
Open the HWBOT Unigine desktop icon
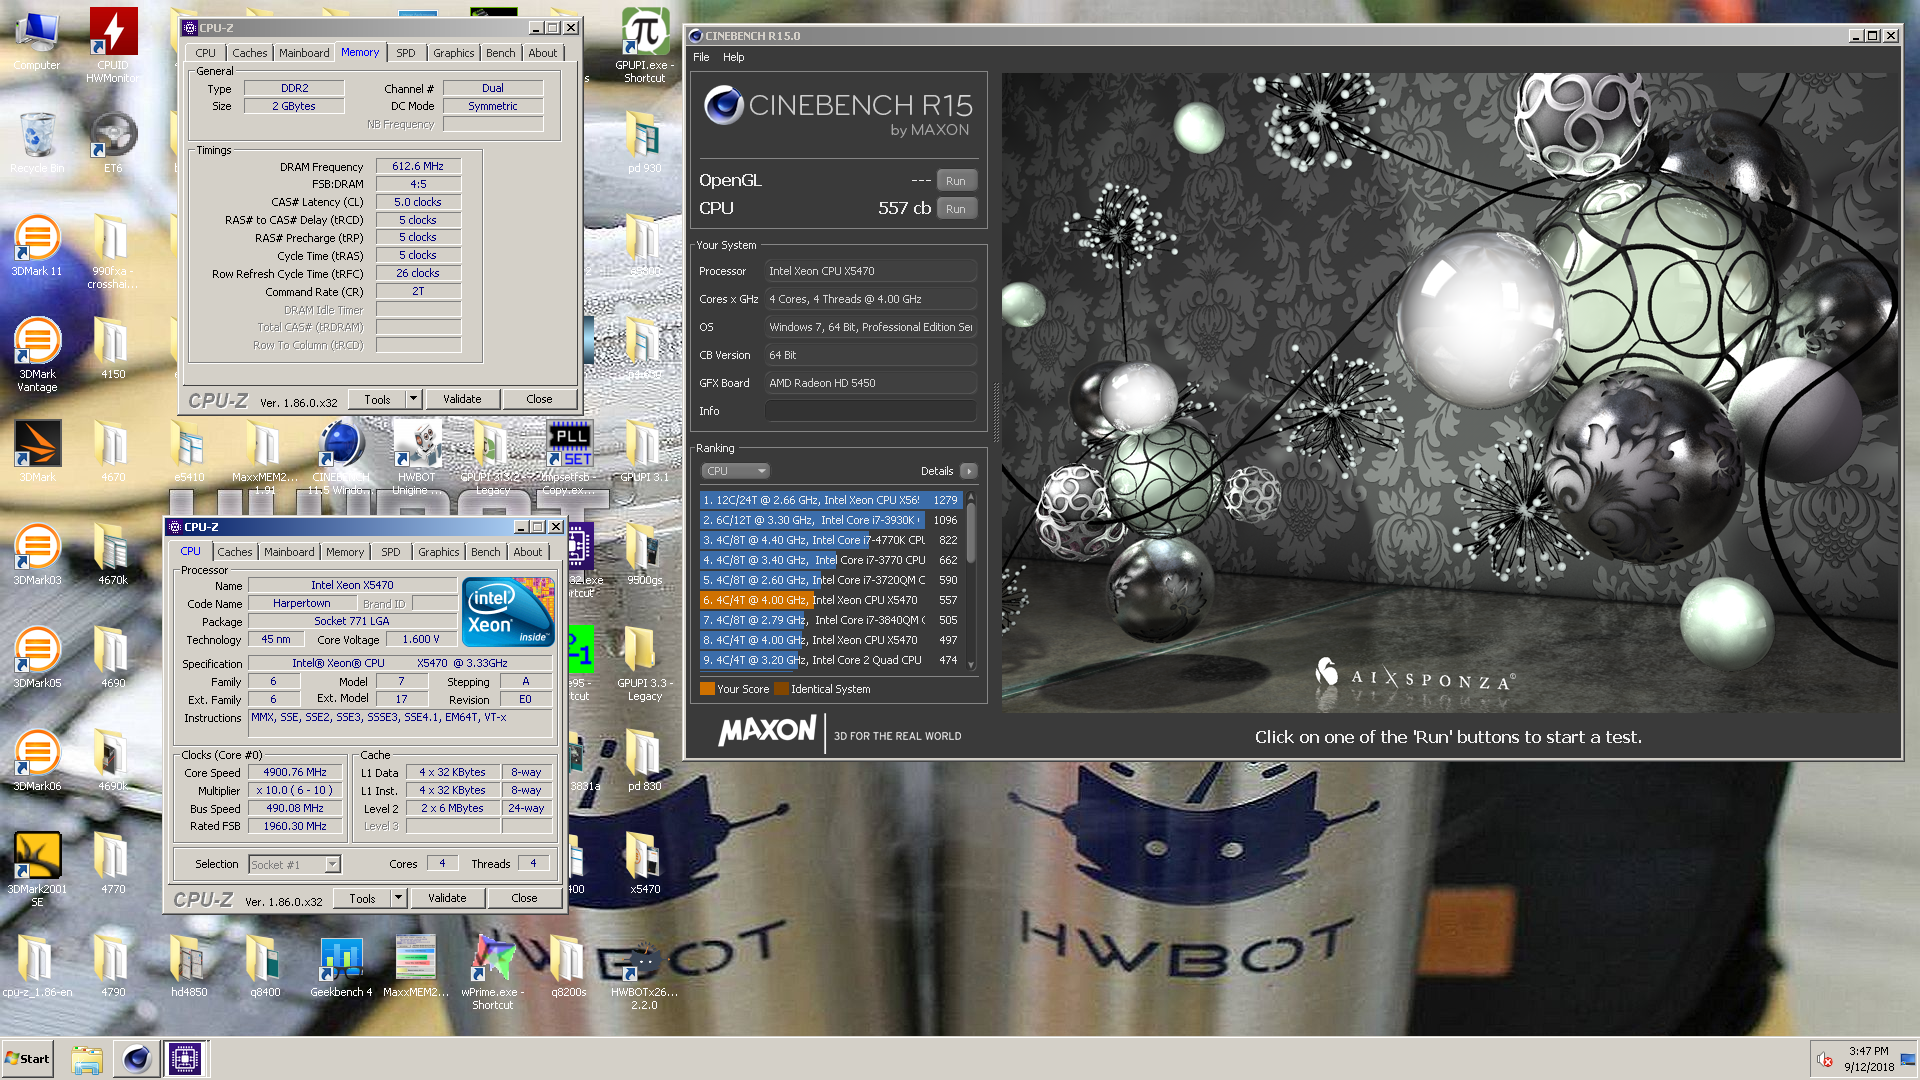click(416, 457)
